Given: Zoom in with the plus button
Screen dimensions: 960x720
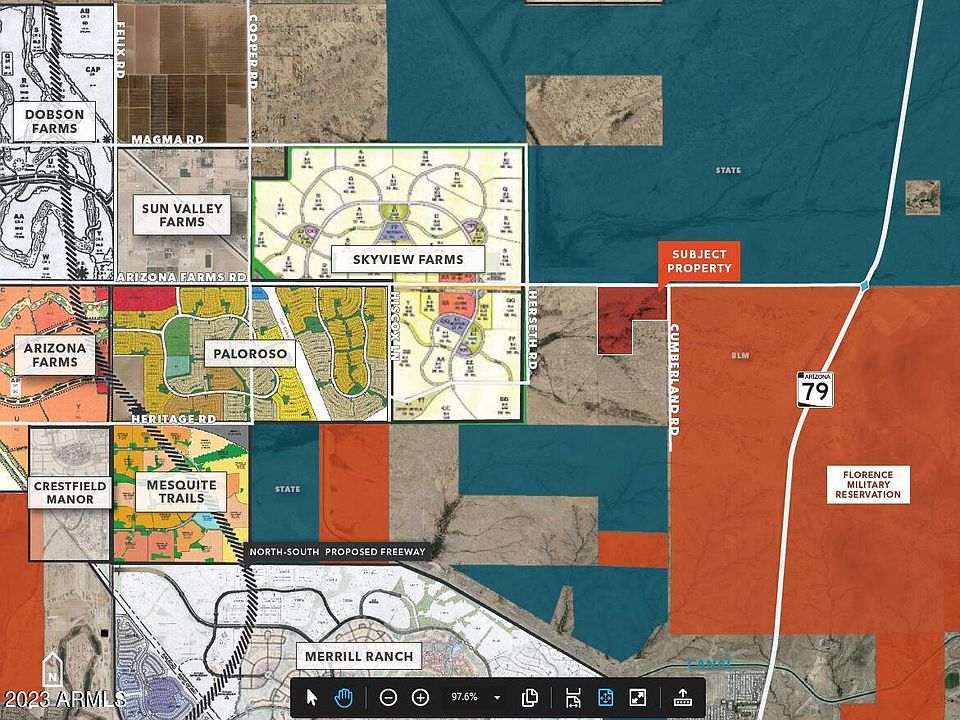Looking at the screenshot, I should 420,697.
